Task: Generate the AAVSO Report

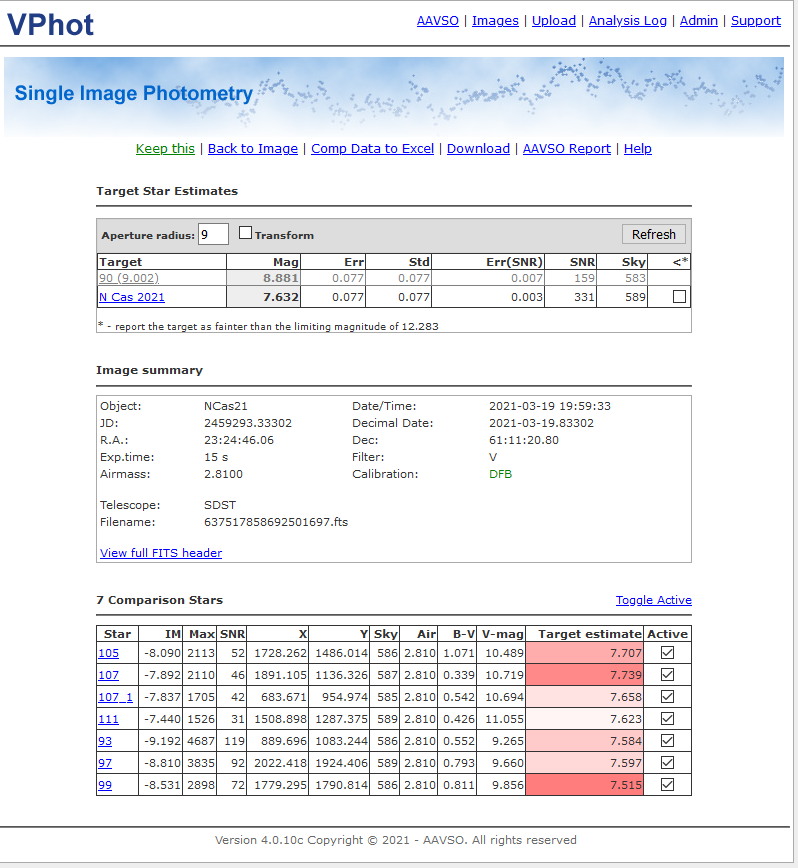Action: point(566,148)
